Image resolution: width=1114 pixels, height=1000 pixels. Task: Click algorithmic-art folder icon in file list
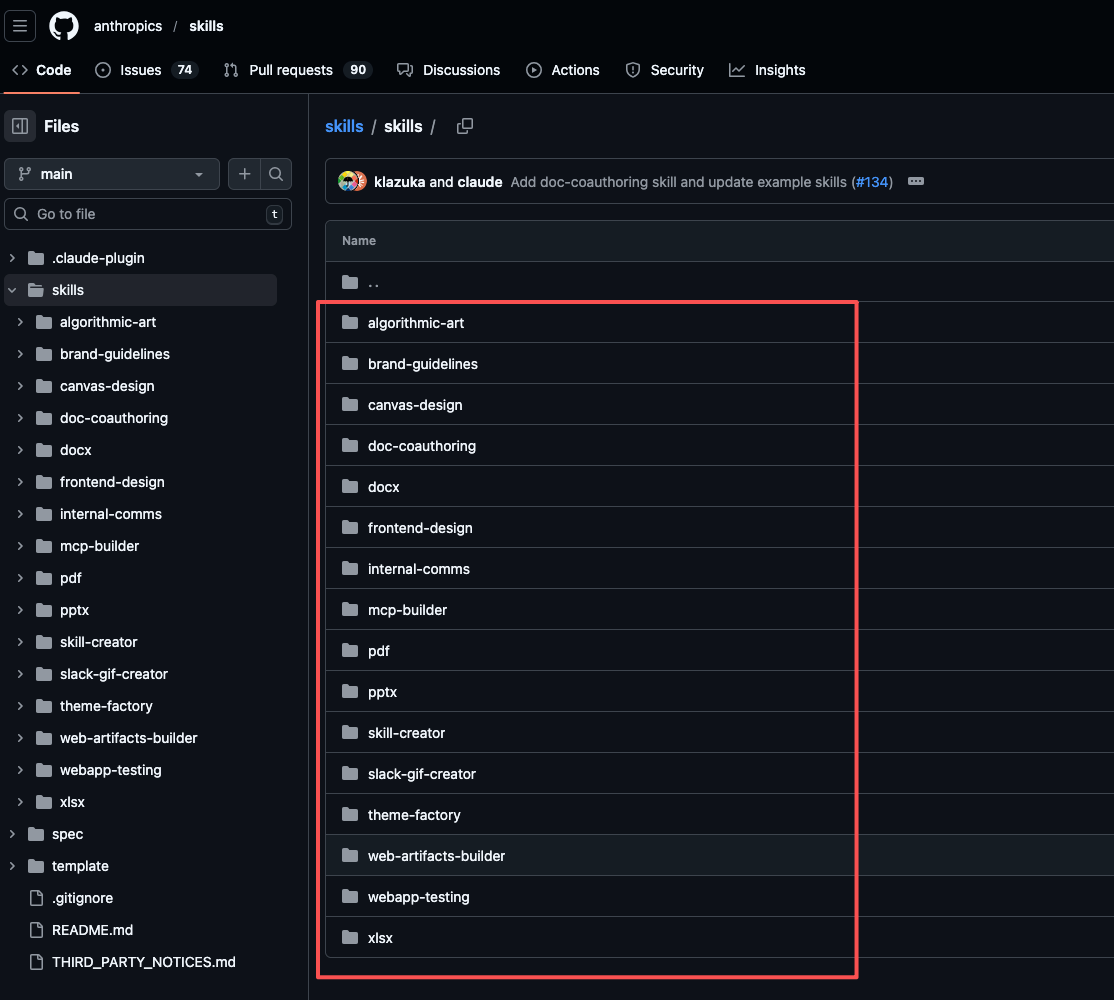tap(350, 322)
